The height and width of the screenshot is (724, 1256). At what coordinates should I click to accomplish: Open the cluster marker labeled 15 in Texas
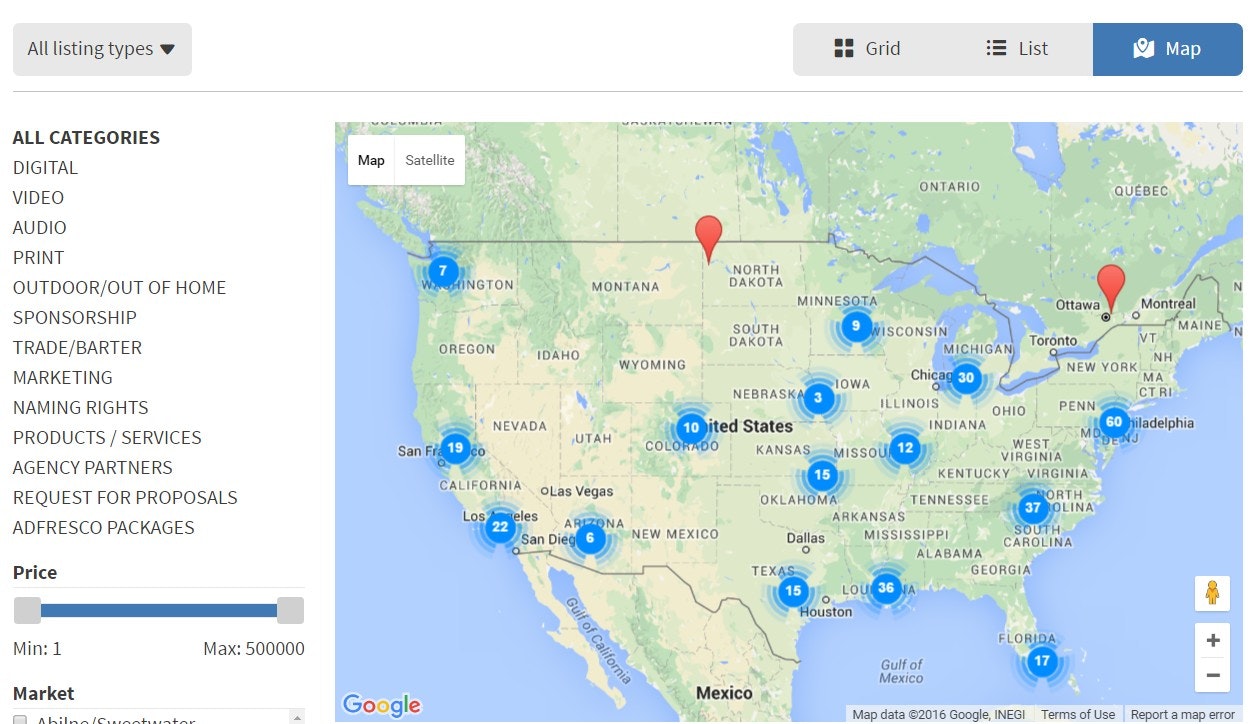(793, 591)
